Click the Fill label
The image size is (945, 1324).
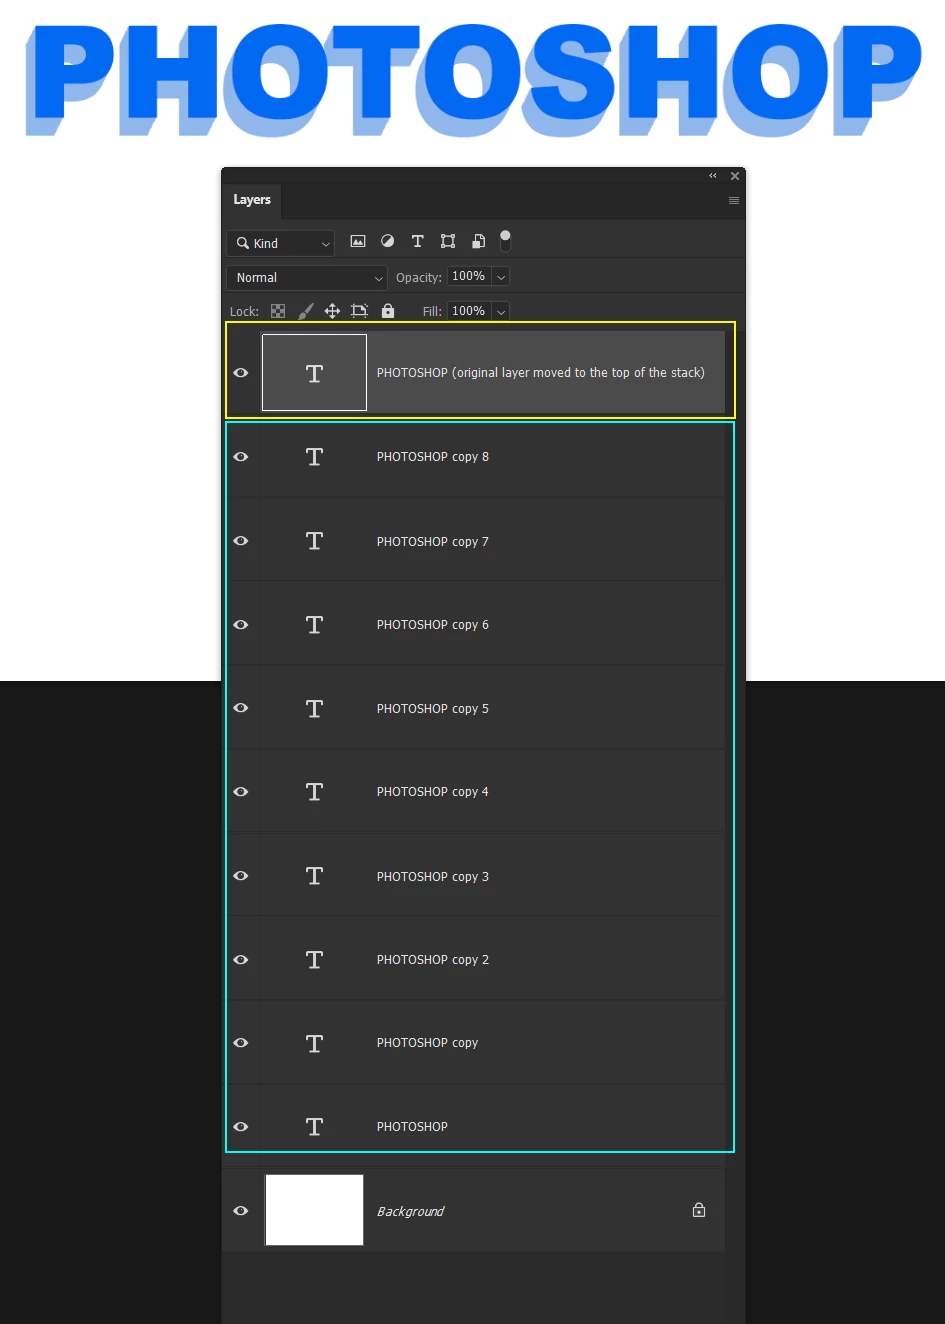click(x=432, y=312)
